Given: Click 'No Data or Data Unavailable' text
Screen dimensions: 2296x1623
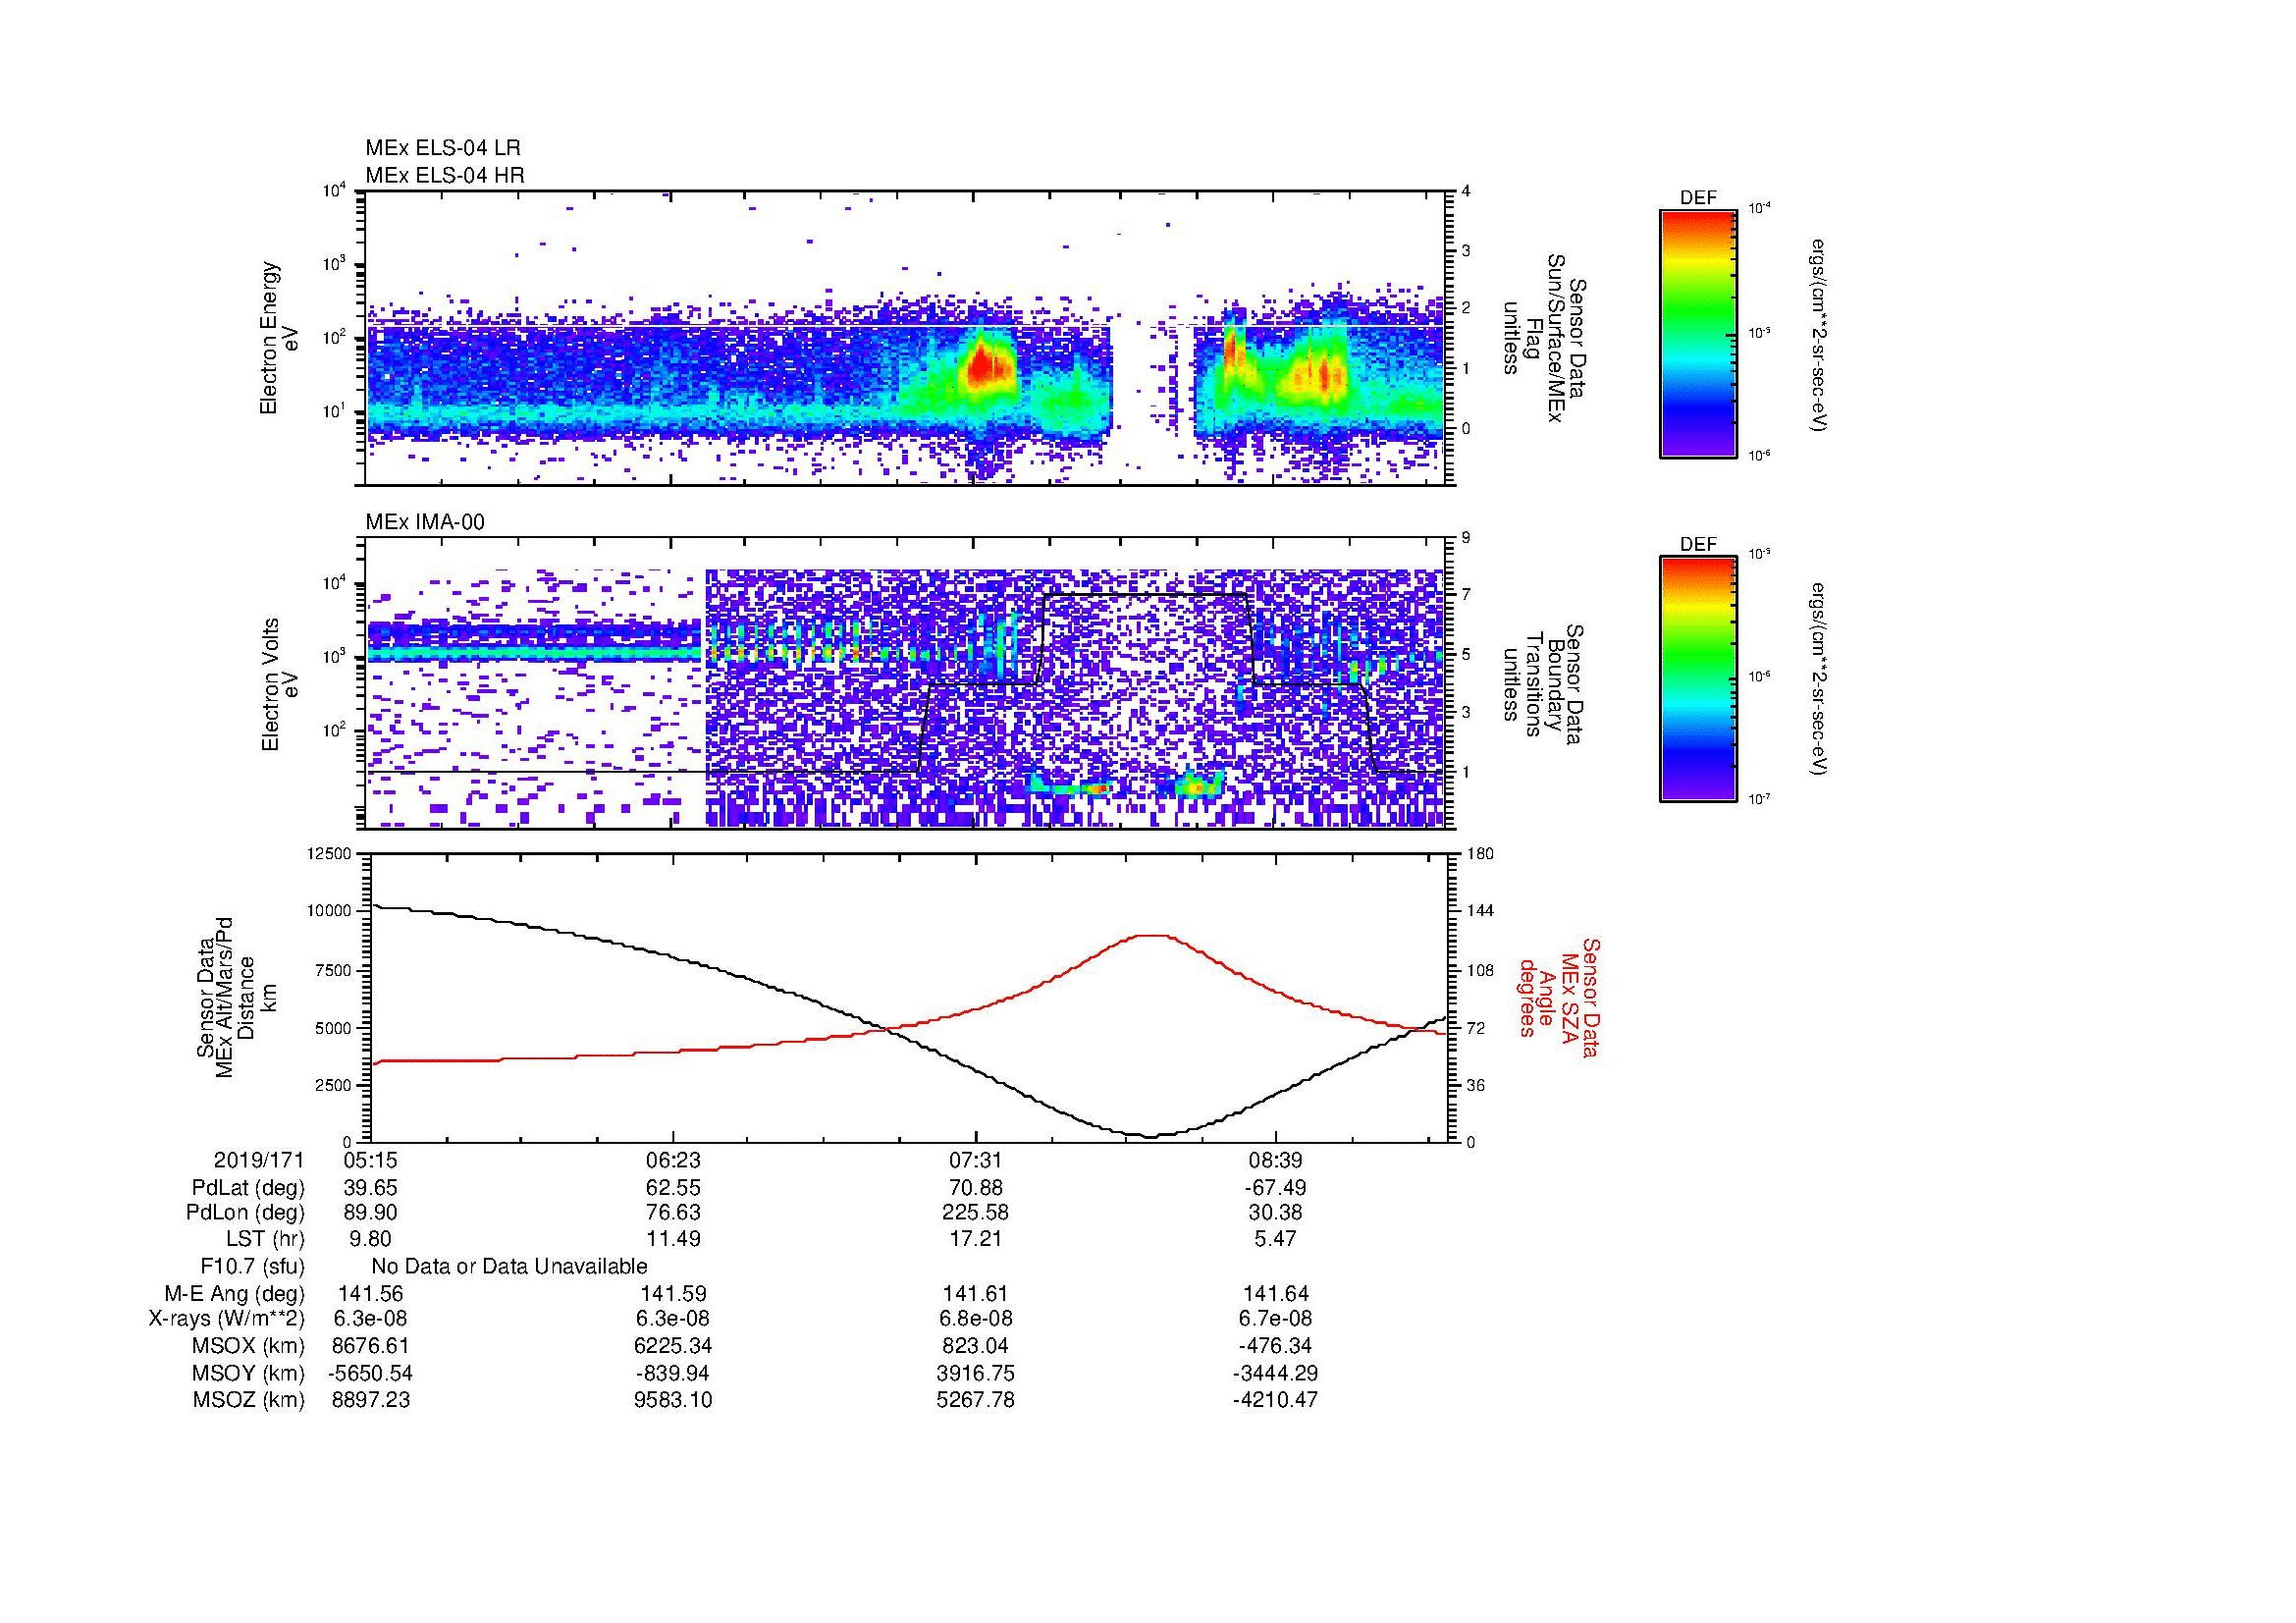Looking at the screenshot, I should tap(509, 1267).
